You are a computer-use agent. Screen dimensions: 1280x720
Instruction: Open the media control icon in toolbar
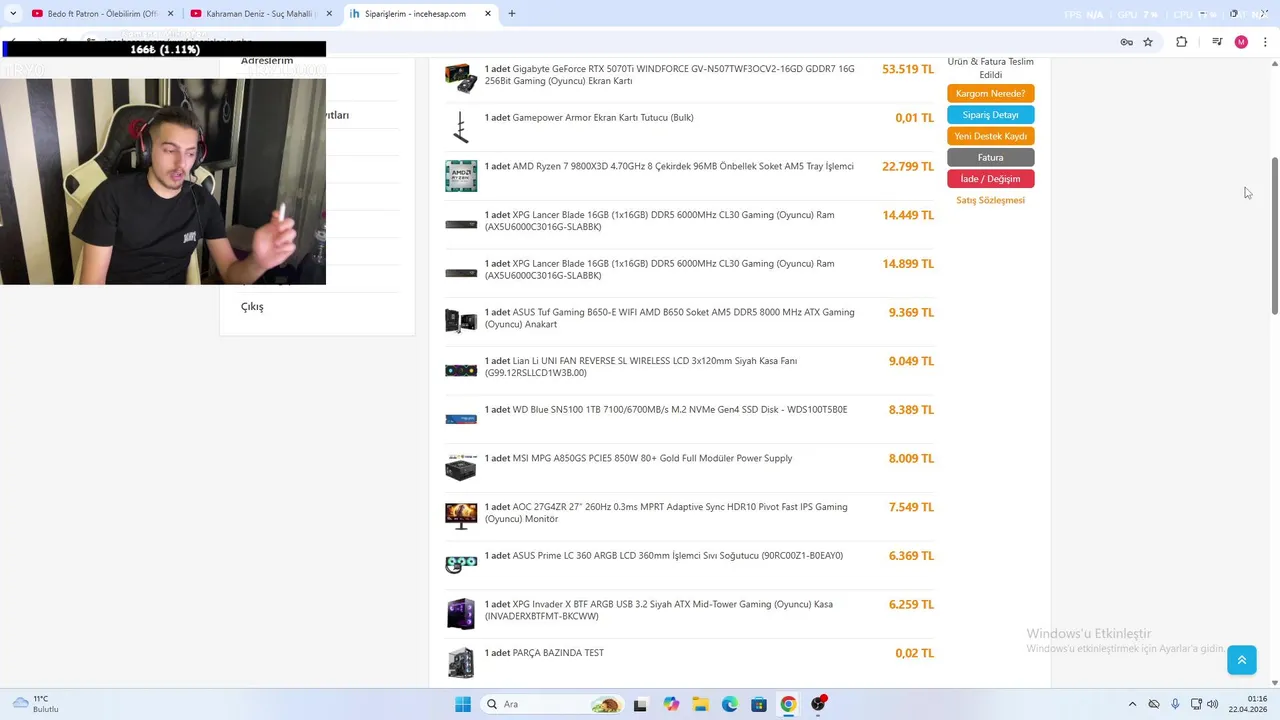tap(1217, 42)
